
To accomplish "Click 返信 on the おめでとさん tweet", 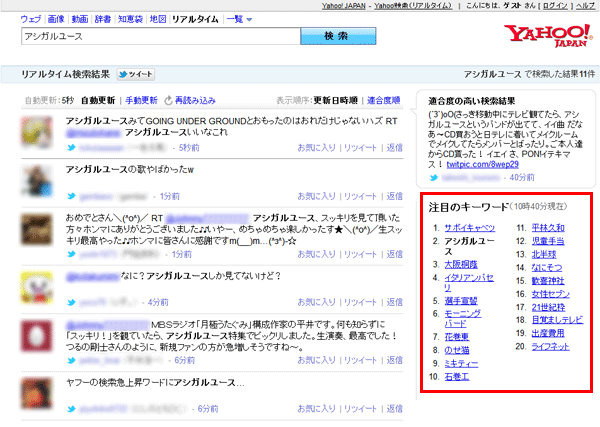I will point(394,254).
